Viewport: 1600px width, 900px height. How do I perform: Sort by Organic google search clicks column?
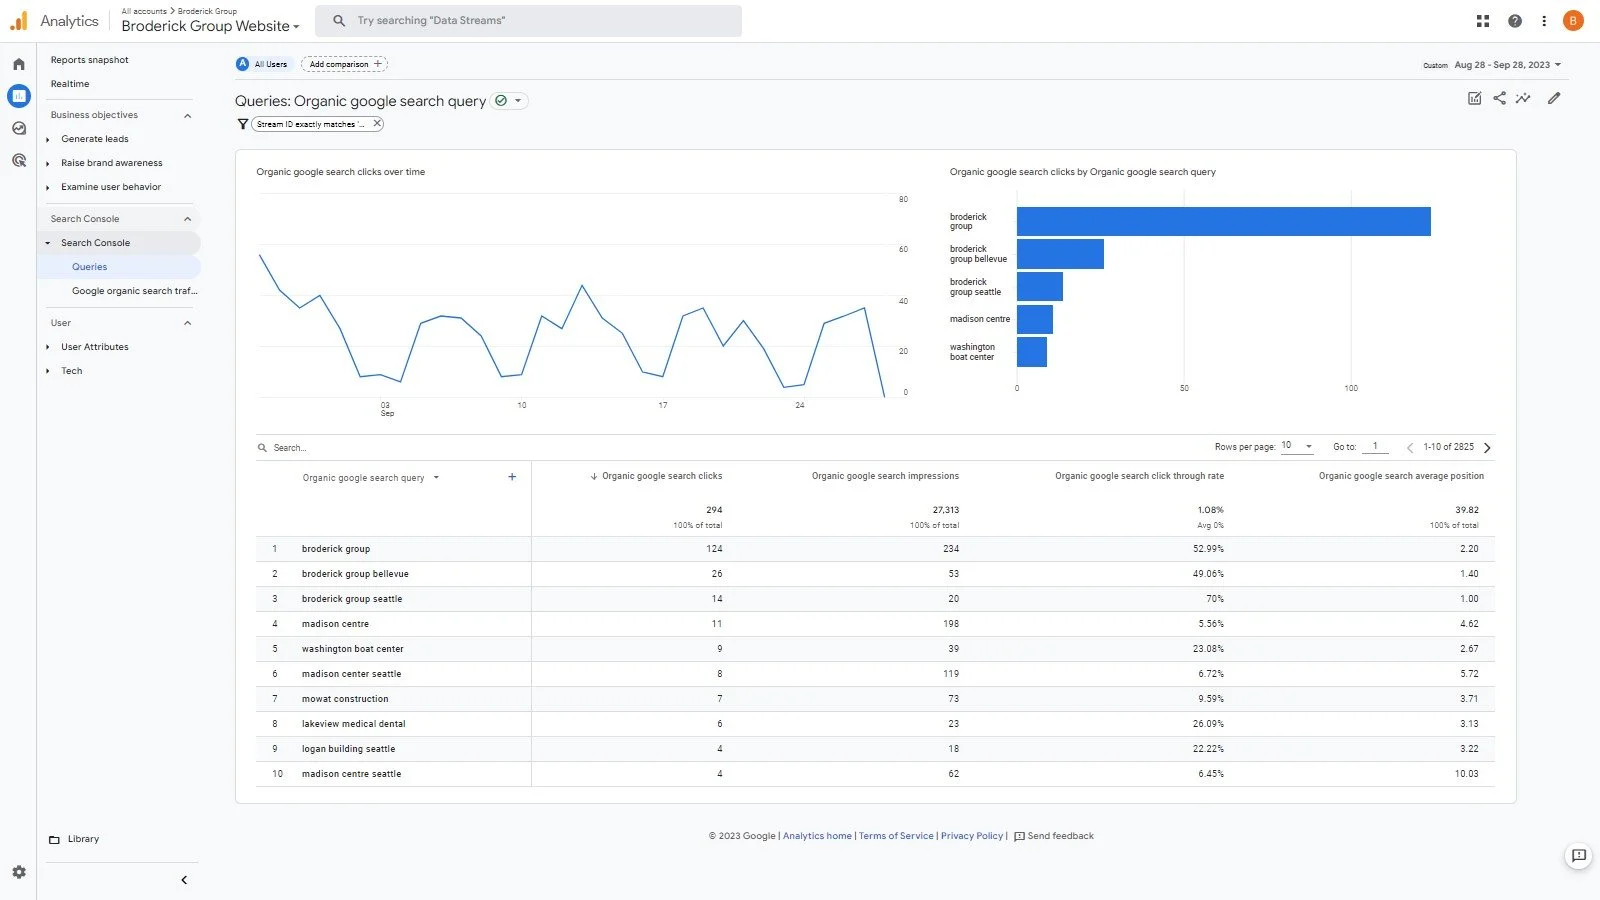pos(662,476)
